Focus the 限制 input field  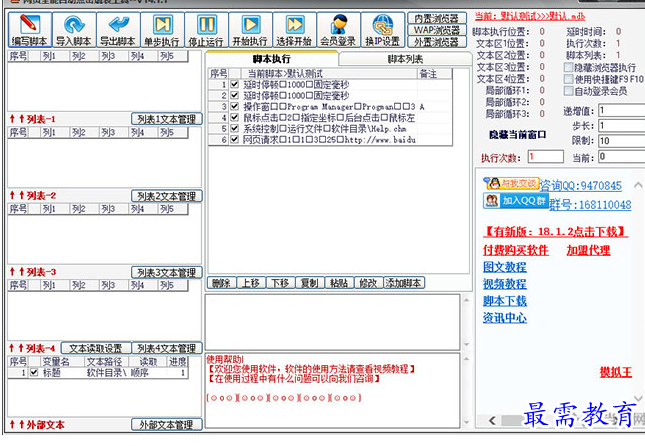(622, 141)
